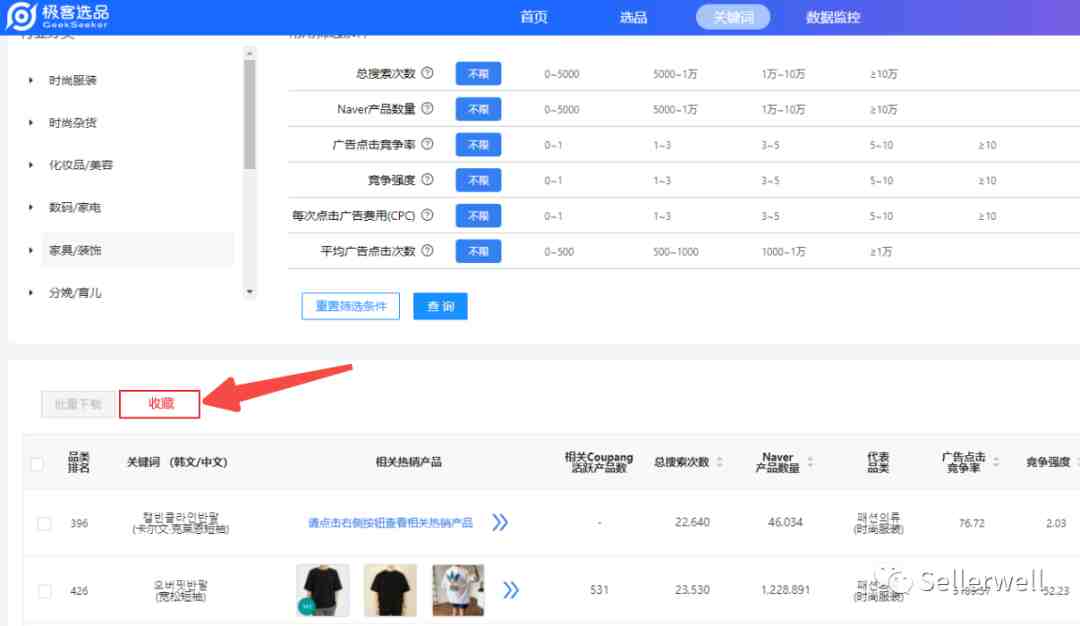Click the category list scrollbar
Screen dimensions: 1080x626
click(249, 114)
